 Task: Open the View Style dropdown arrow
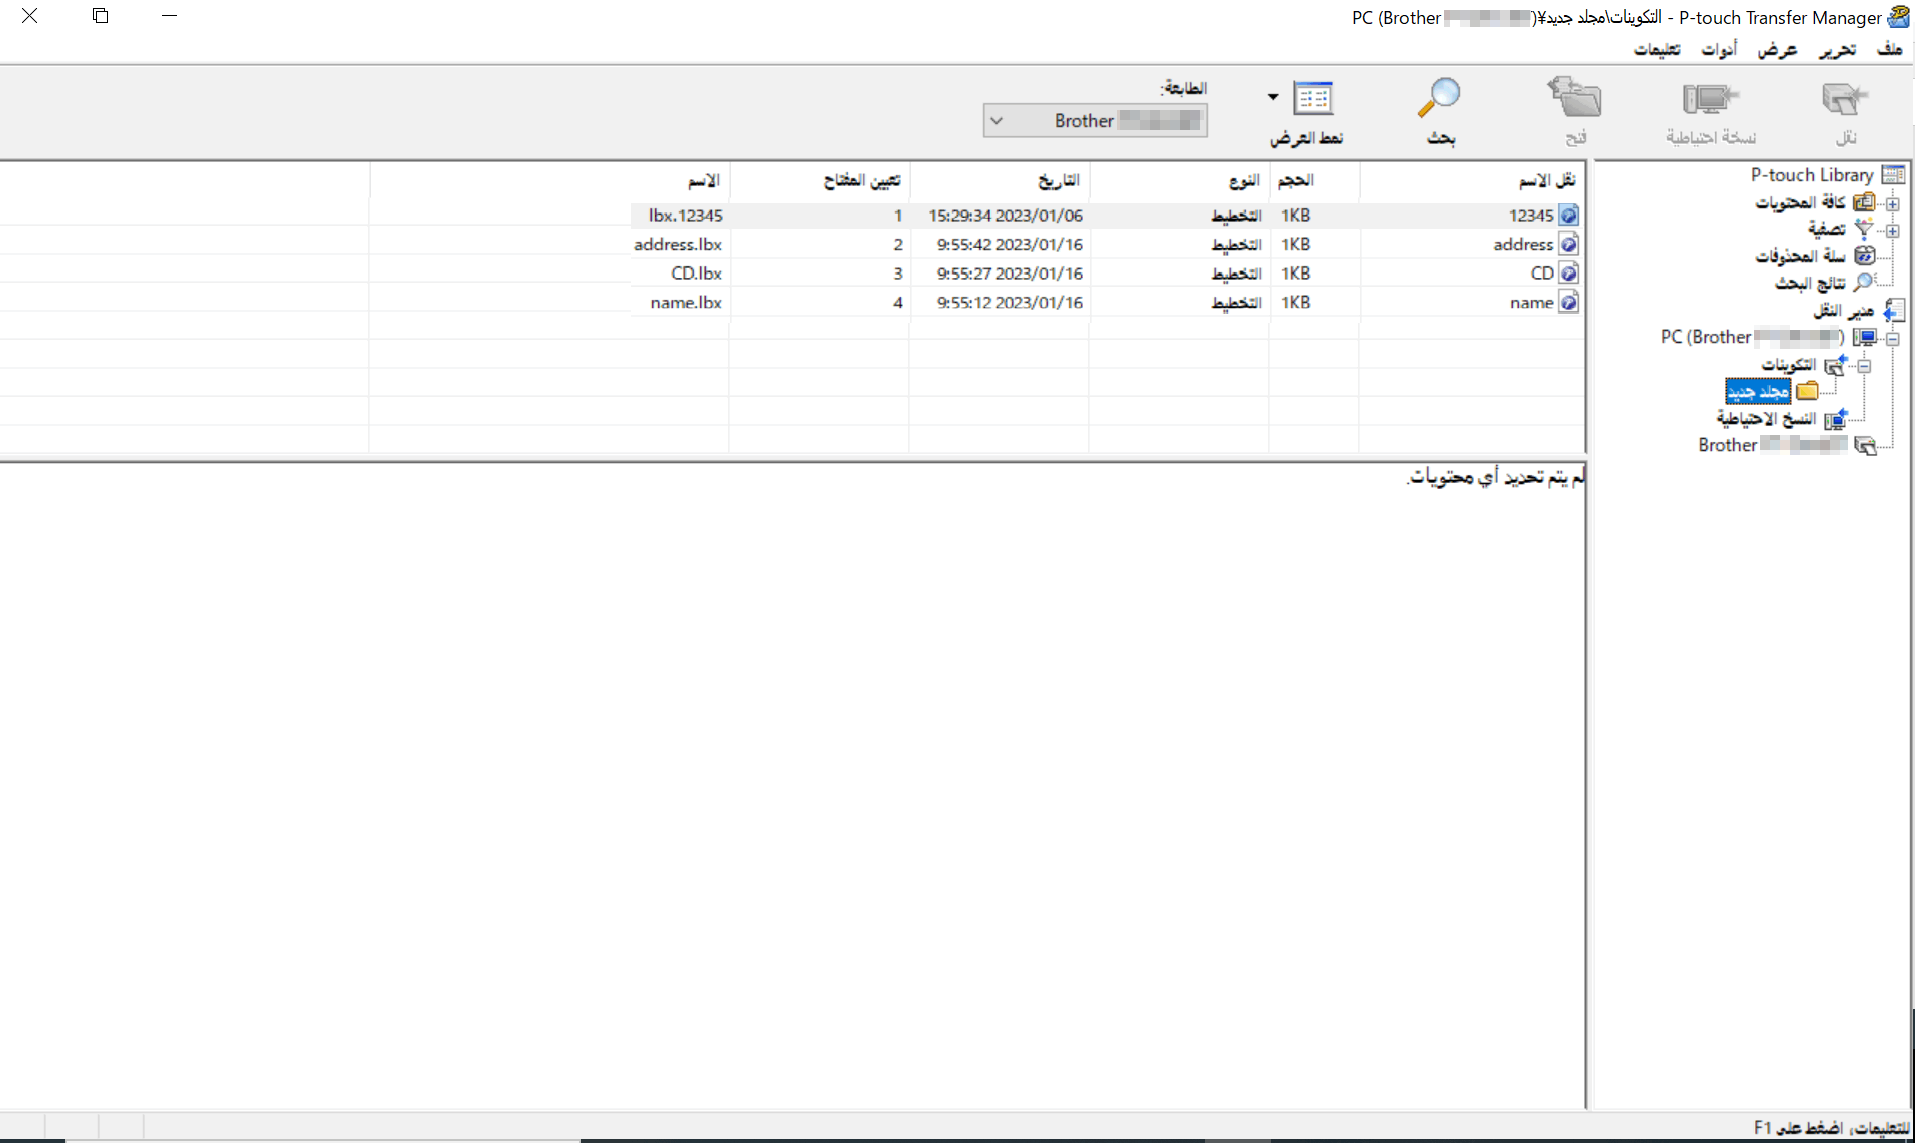coord(1273,97)
